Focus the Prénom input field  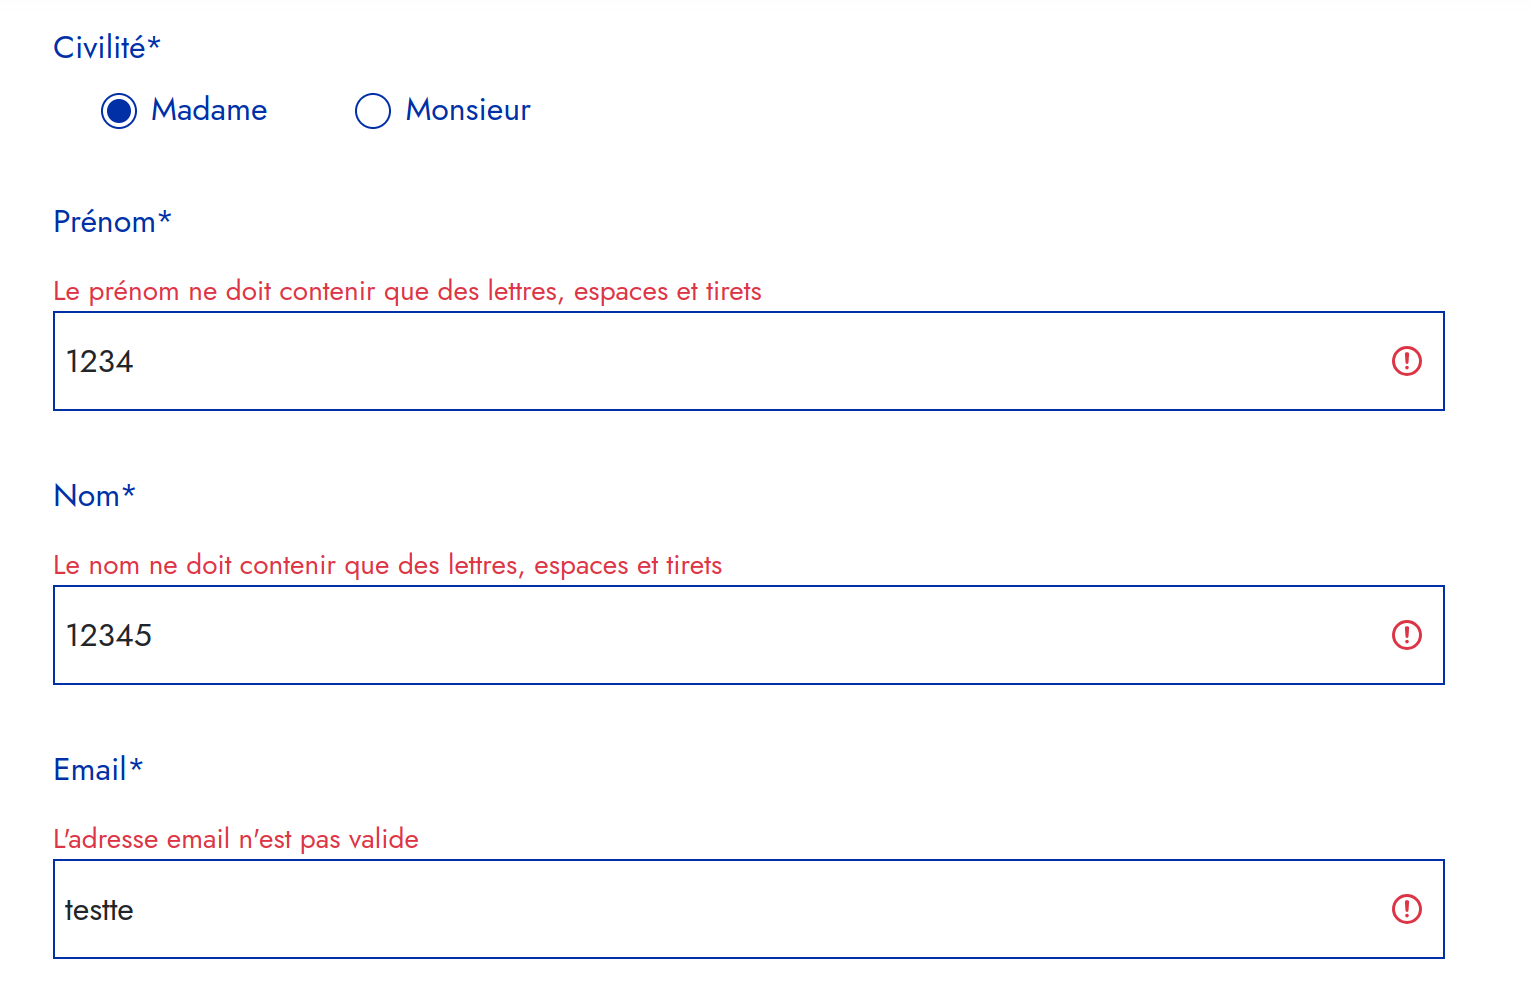[x=700, y=361]
